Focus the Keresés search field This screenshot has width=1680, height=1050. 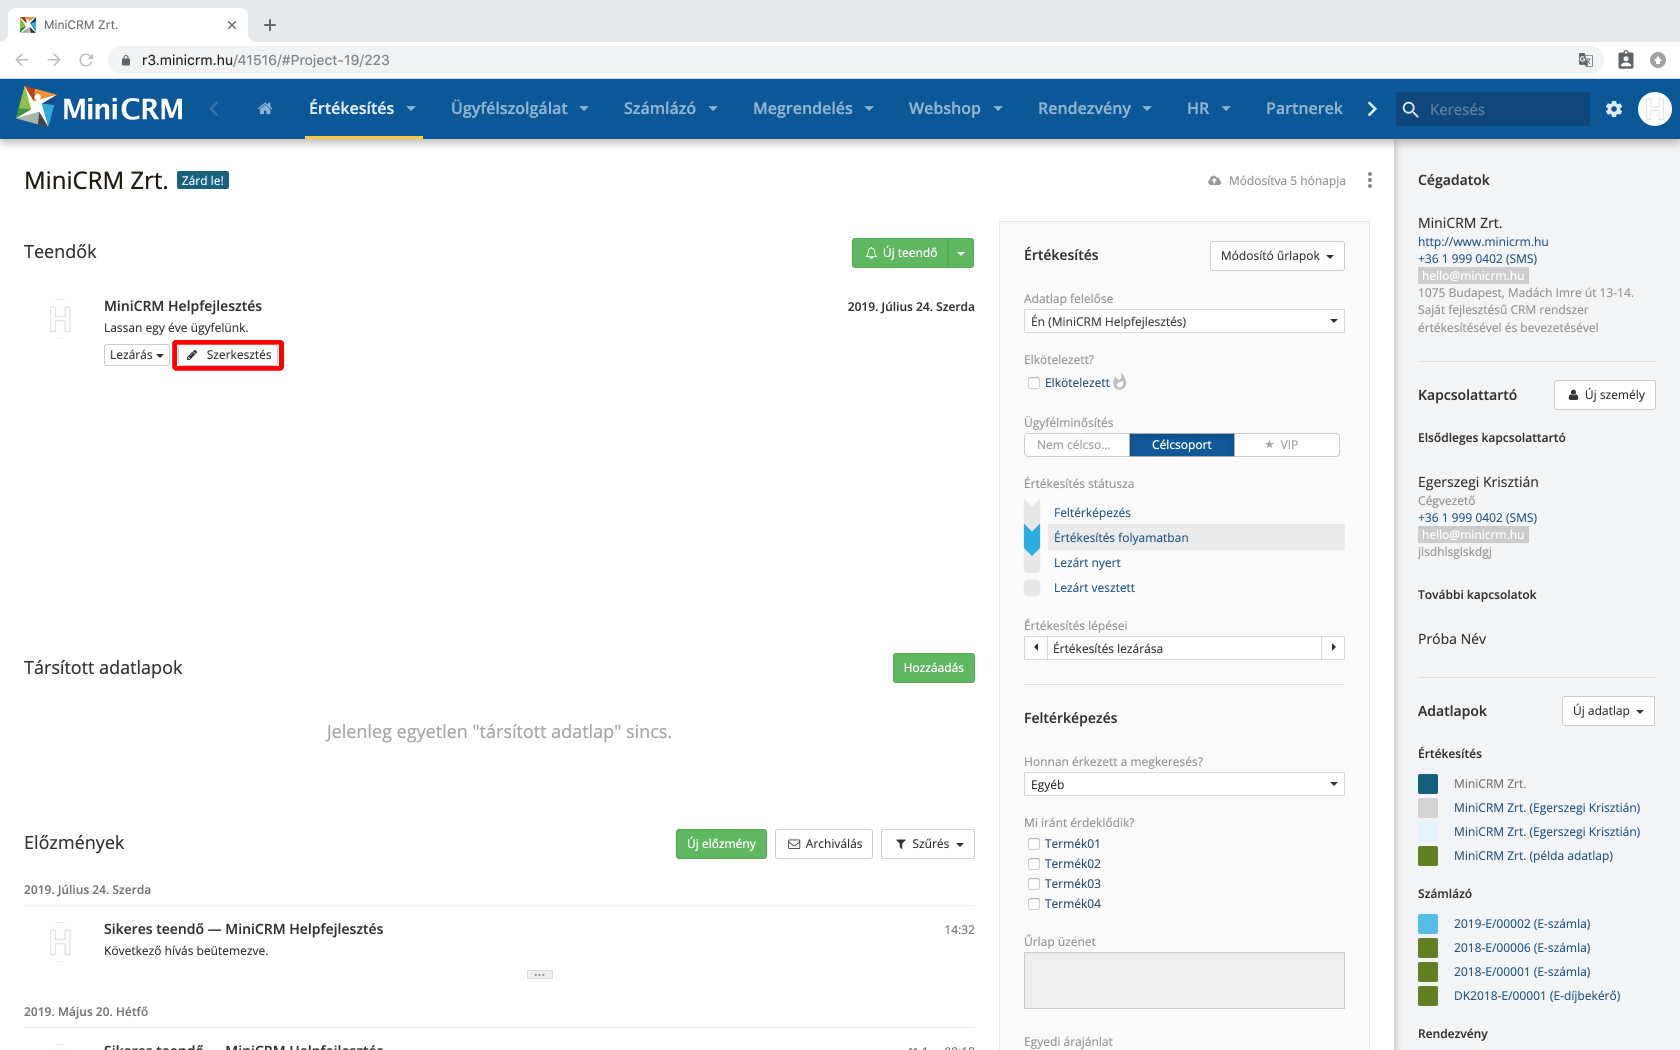pyautogui.click(x=1493, y=109)
